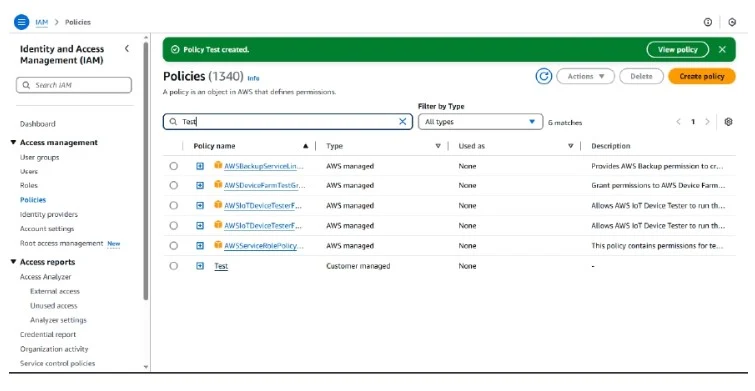Click the success checkmark icon in banner

(x=175, y=50)
